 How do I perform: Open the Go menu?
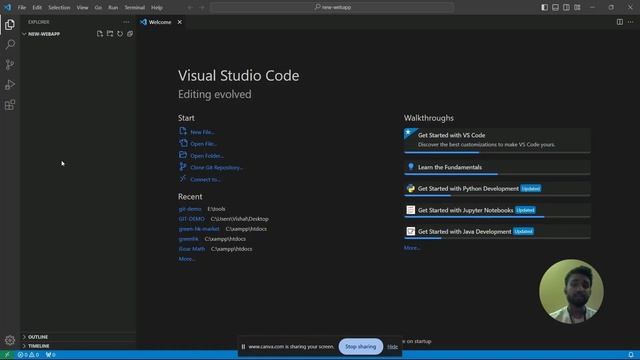(98, 7)
